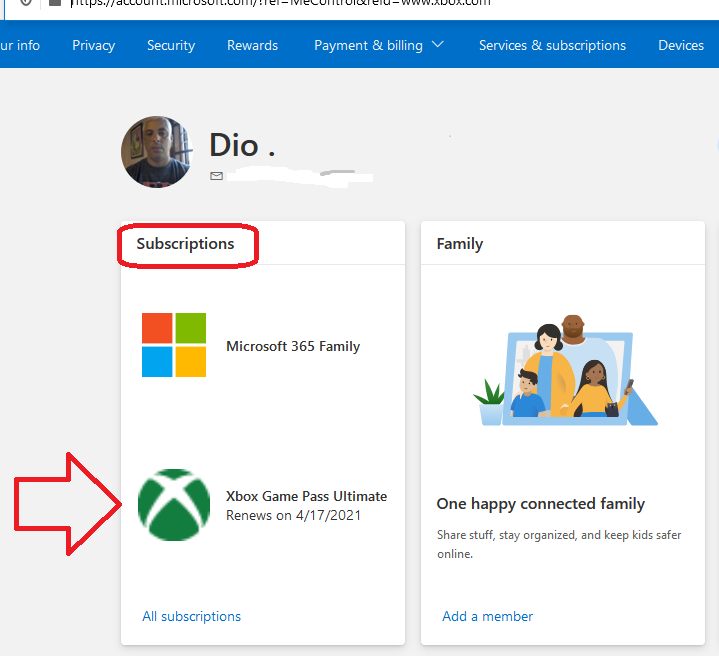The image size is (719, 656).
Task: Go to the Security tab
Action: coord(171,45)
